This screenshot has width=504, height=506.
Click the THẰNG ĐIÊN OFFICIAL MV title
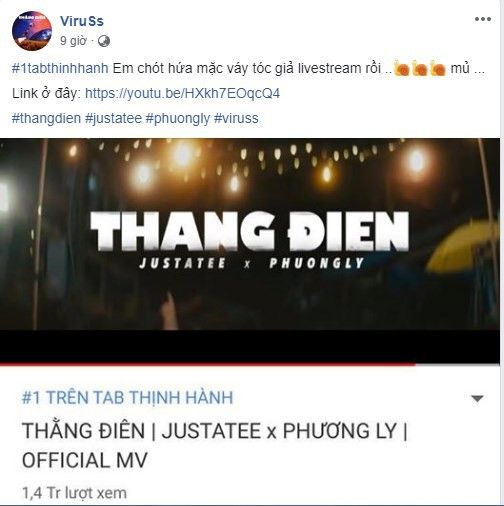215,445
